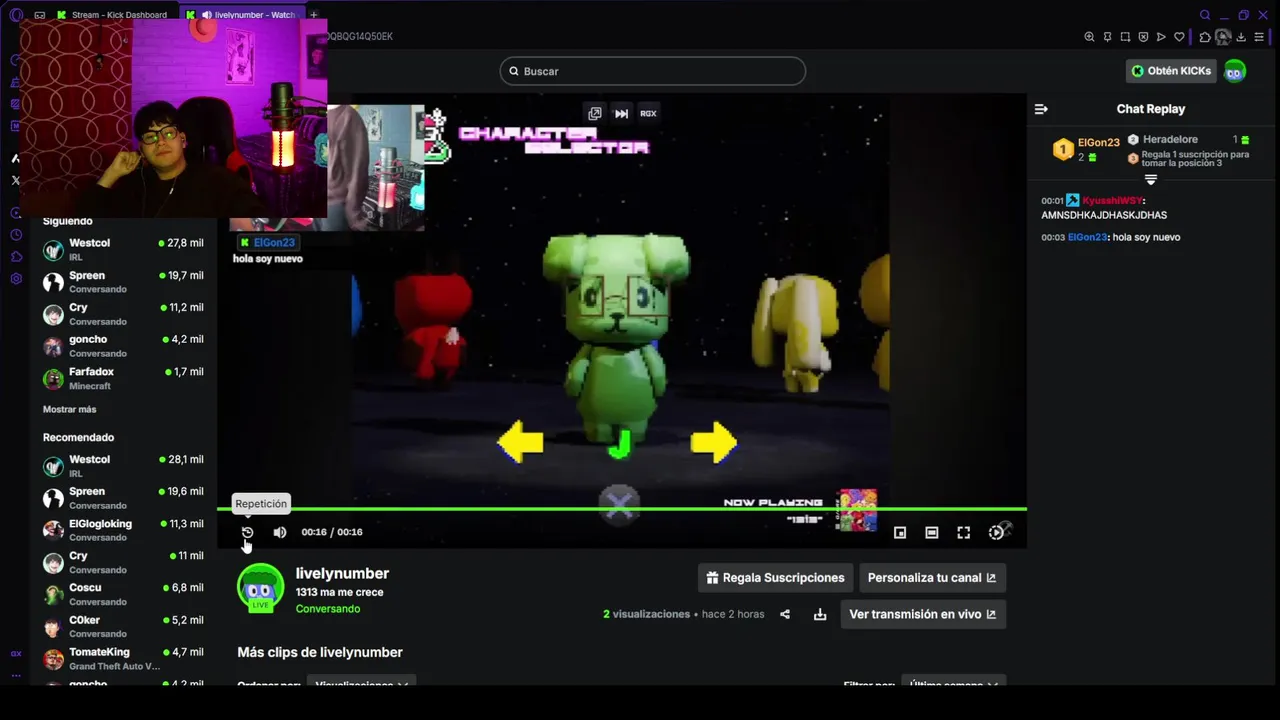Open the browser zoom magnifier icon
The image size is (1280, 720).
[x=1089, y=37]
